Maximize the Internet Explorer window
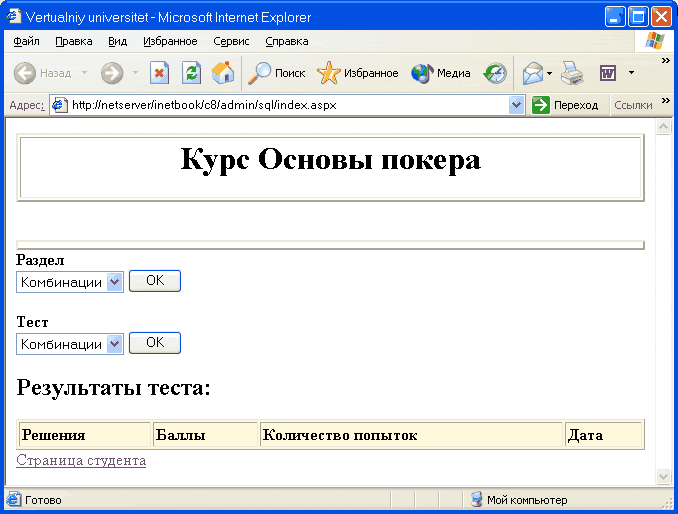 point(638,17)
